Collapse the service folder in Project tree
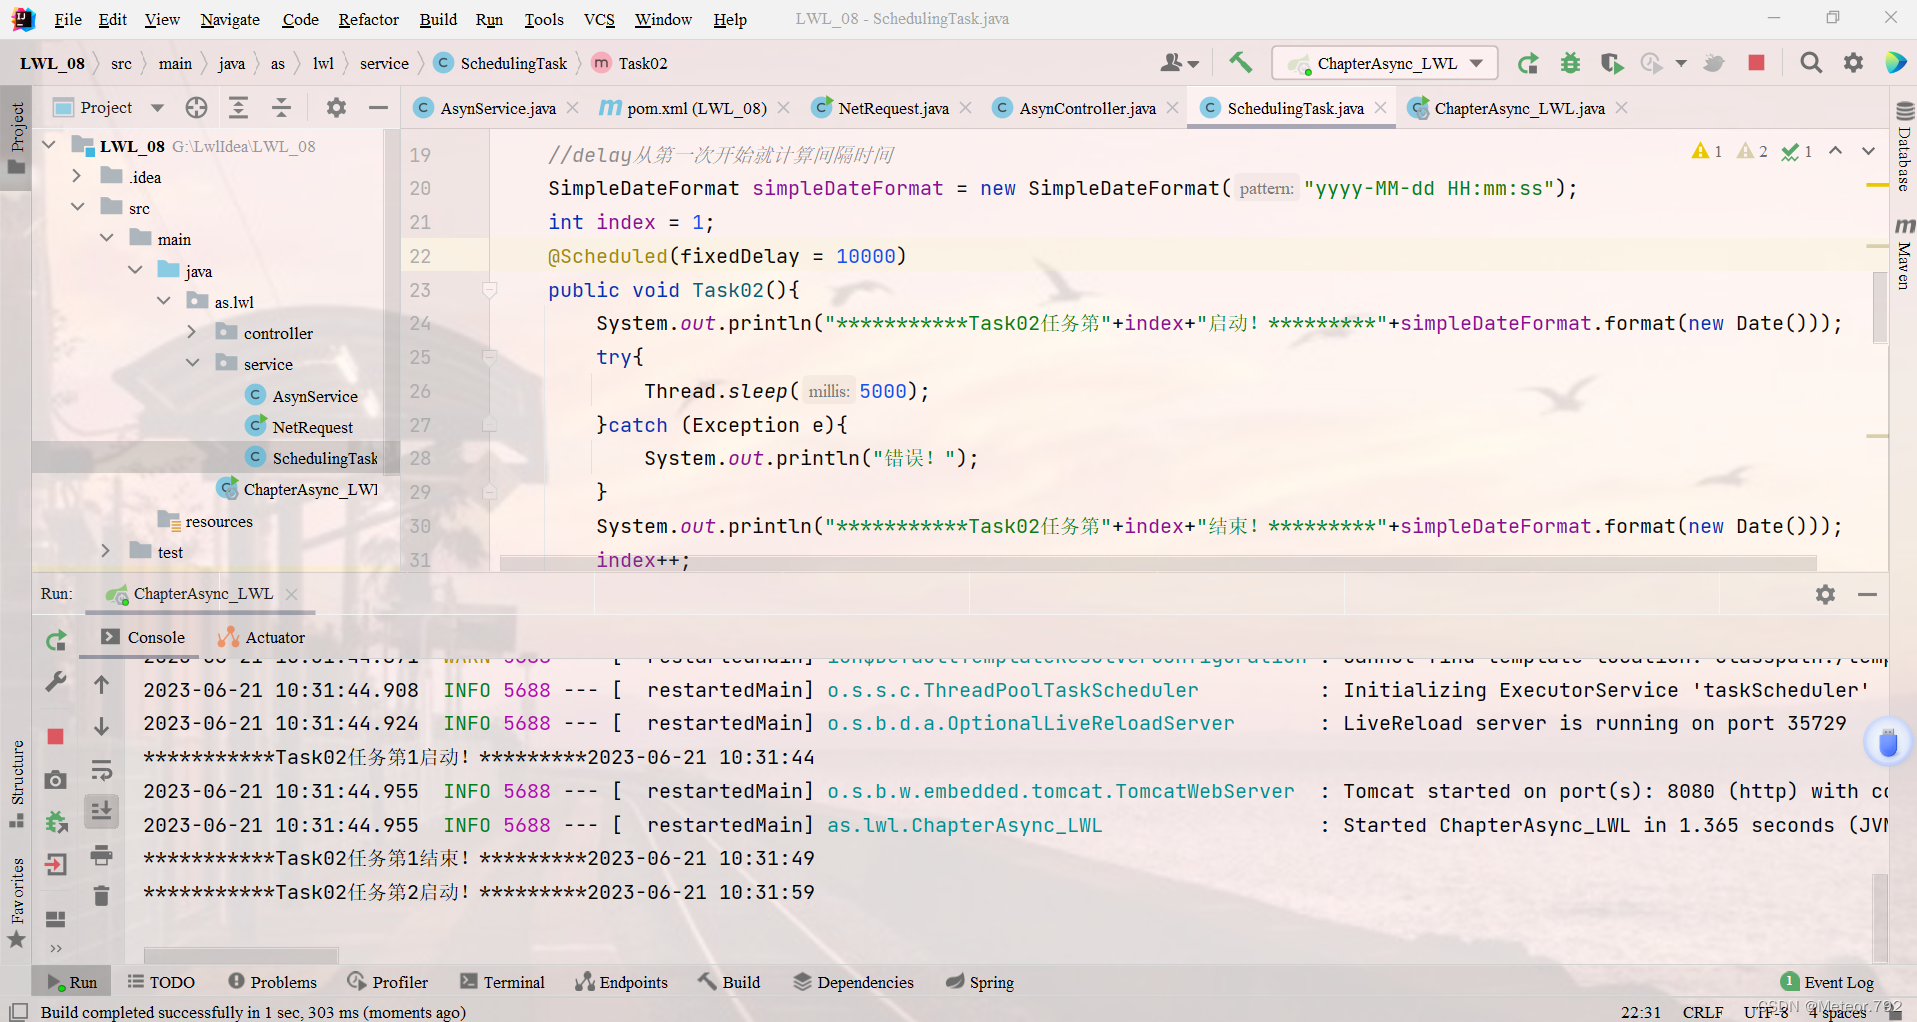Viewport: 1917px width, 1022px height. point(192,363)
